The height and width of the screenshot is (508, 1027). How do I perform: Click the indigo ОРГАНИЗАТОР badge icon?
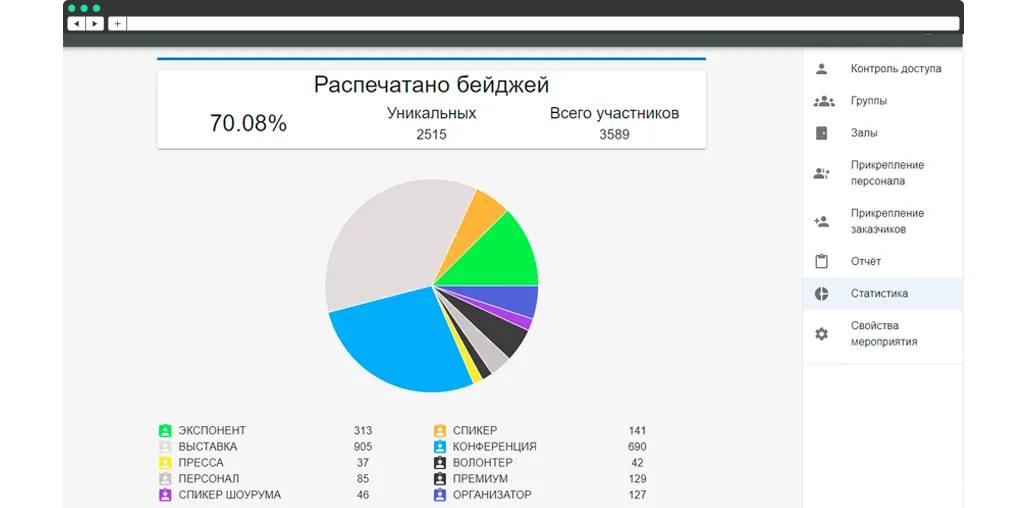440,495
